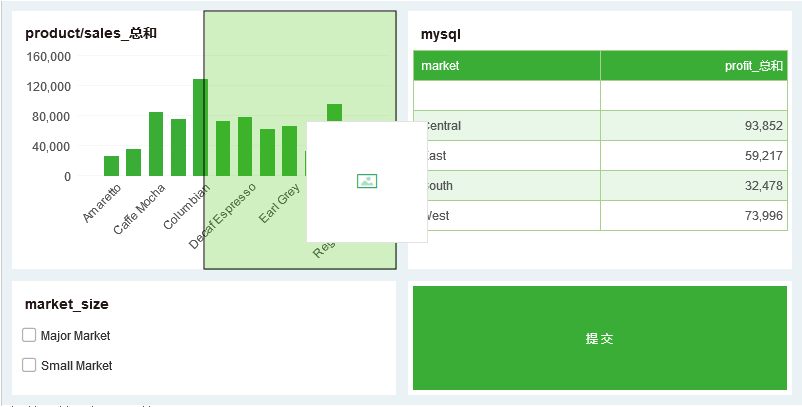
Task: Click the market_size filter title
Action: click(67, 304)
